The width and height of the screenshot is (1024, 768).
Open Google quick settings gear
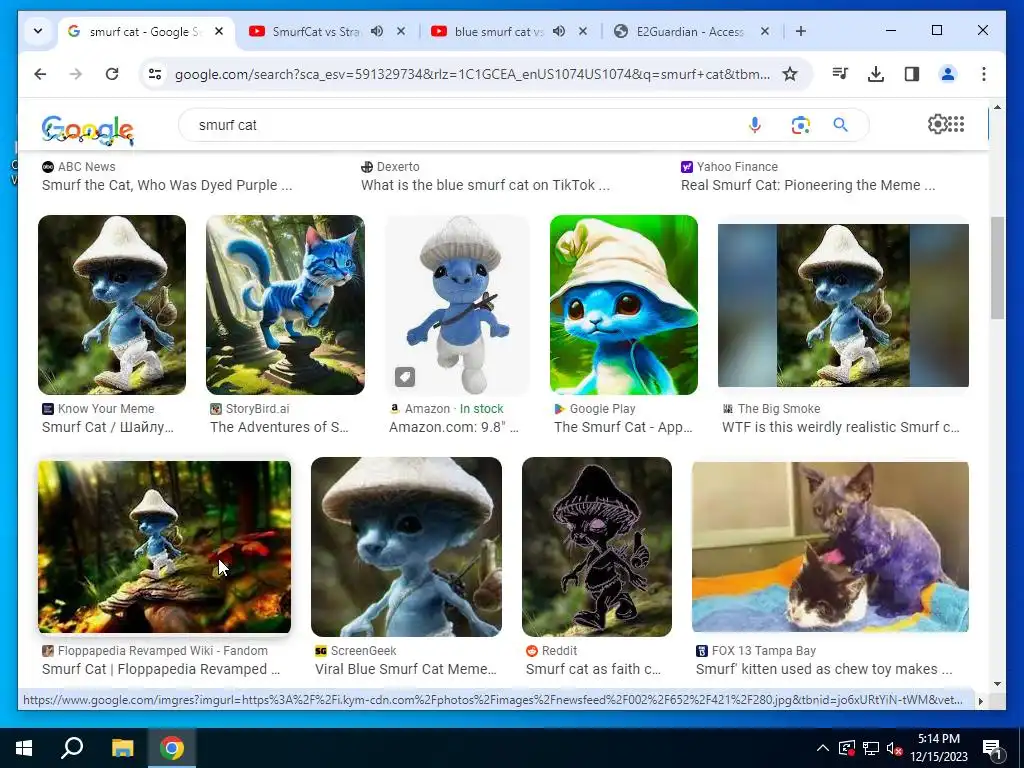point(937,124)
